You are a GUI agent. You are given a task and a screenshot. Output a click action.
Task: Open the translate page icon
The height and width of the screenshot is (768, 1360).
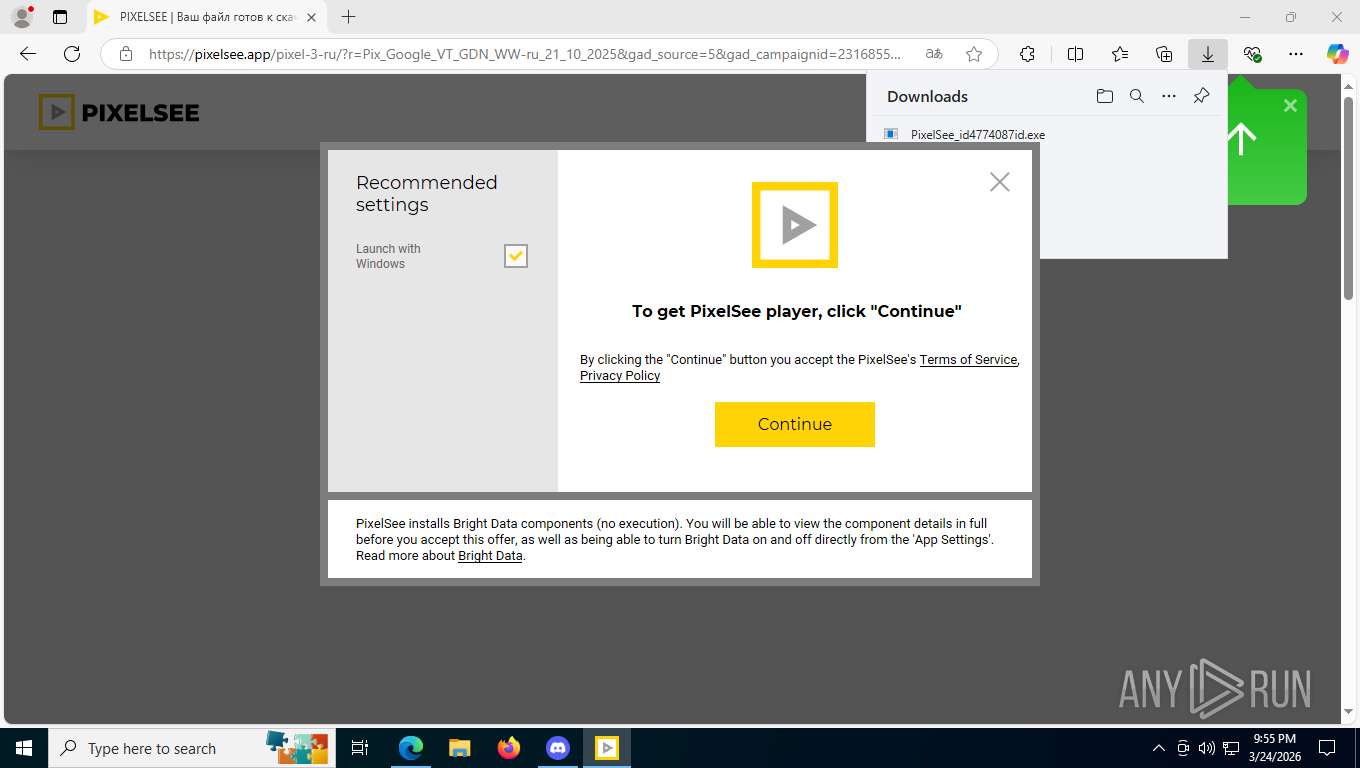click(x=933, y=54)
